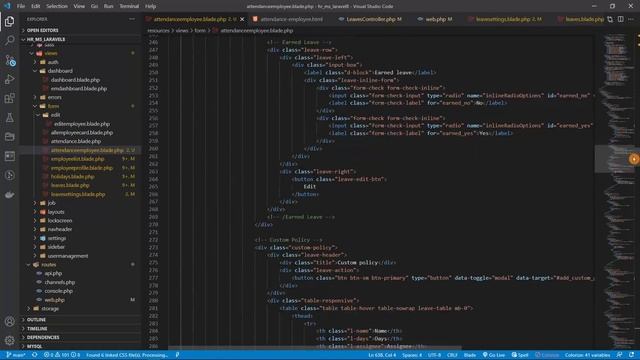This screenshot has width=640, height=360.
Task: Open the Docker whale view
Action: coord(9,195)
